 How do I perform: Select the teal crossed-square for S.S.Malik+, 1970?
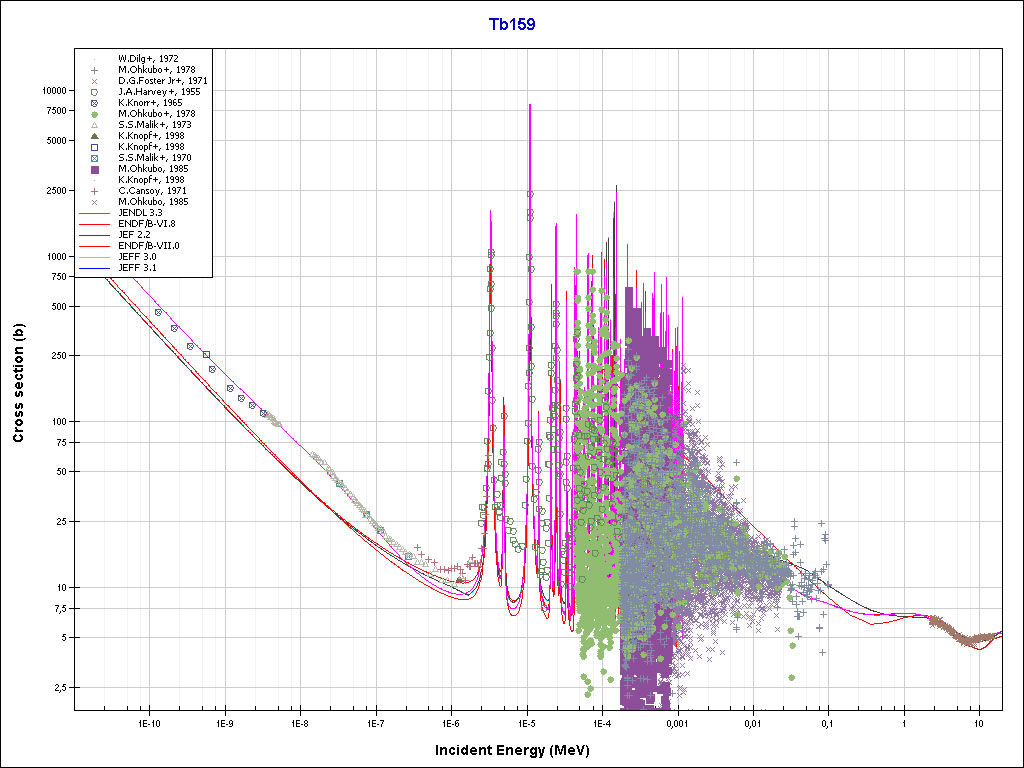coord(93,157)
